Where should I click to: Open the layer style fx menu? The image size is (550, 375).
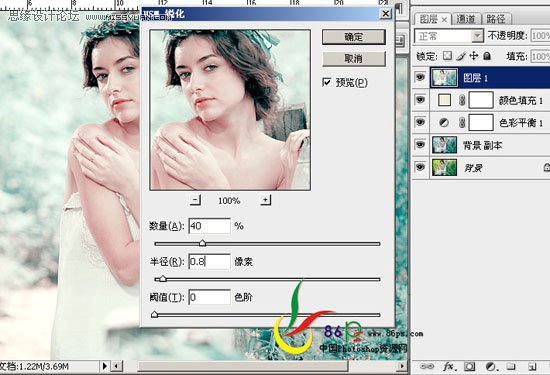pyautogui.click(x=450, y=367)
